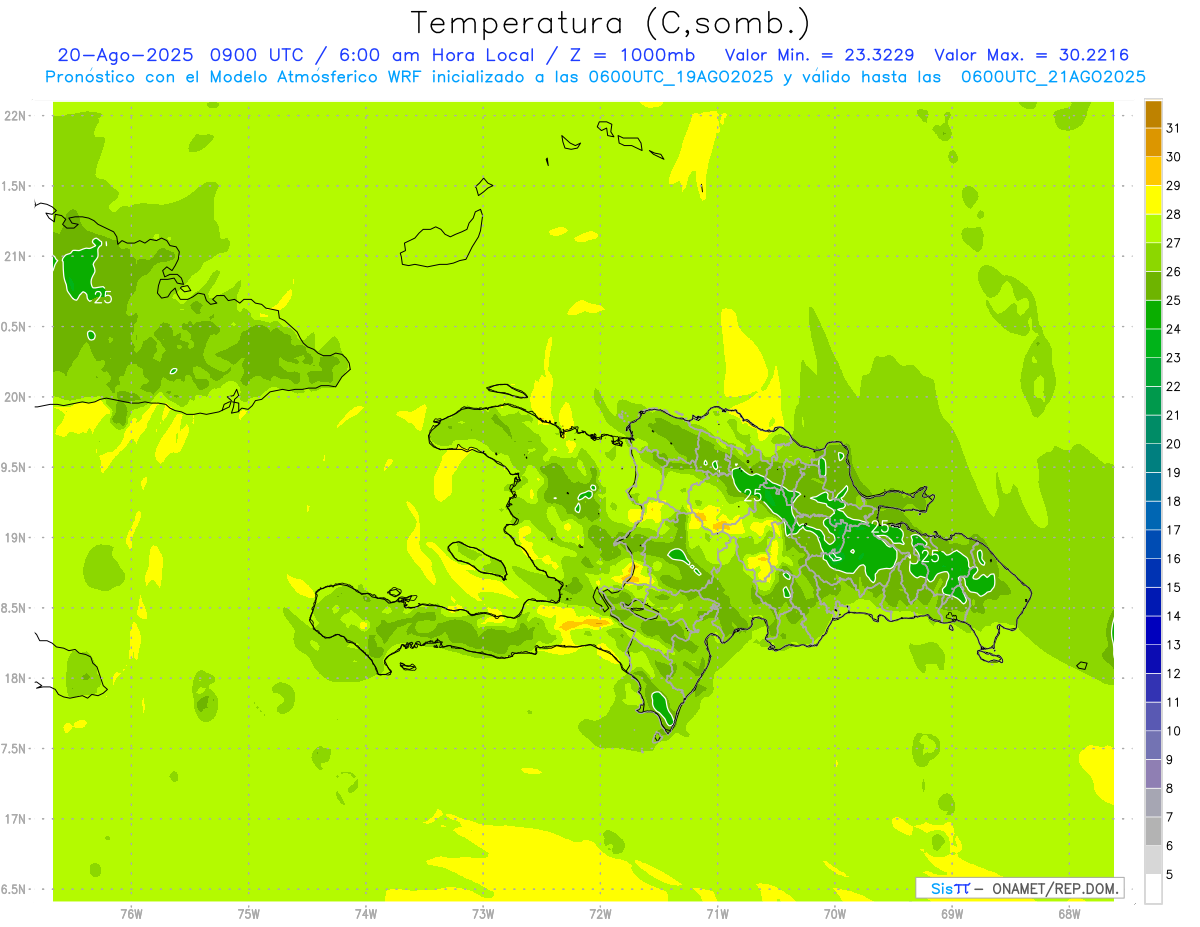
Task: Click the '70W' longitude axis label
Action: click(835, 913)
